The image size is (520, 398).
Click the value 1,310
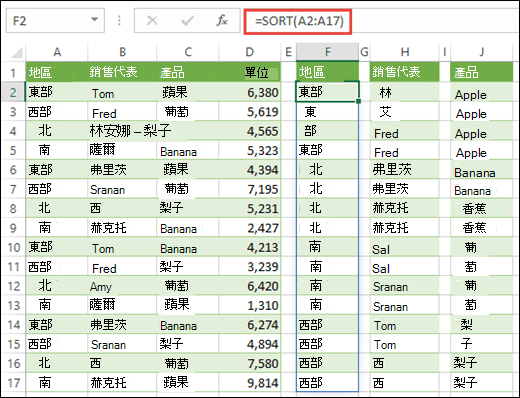[x=263, y=305]
